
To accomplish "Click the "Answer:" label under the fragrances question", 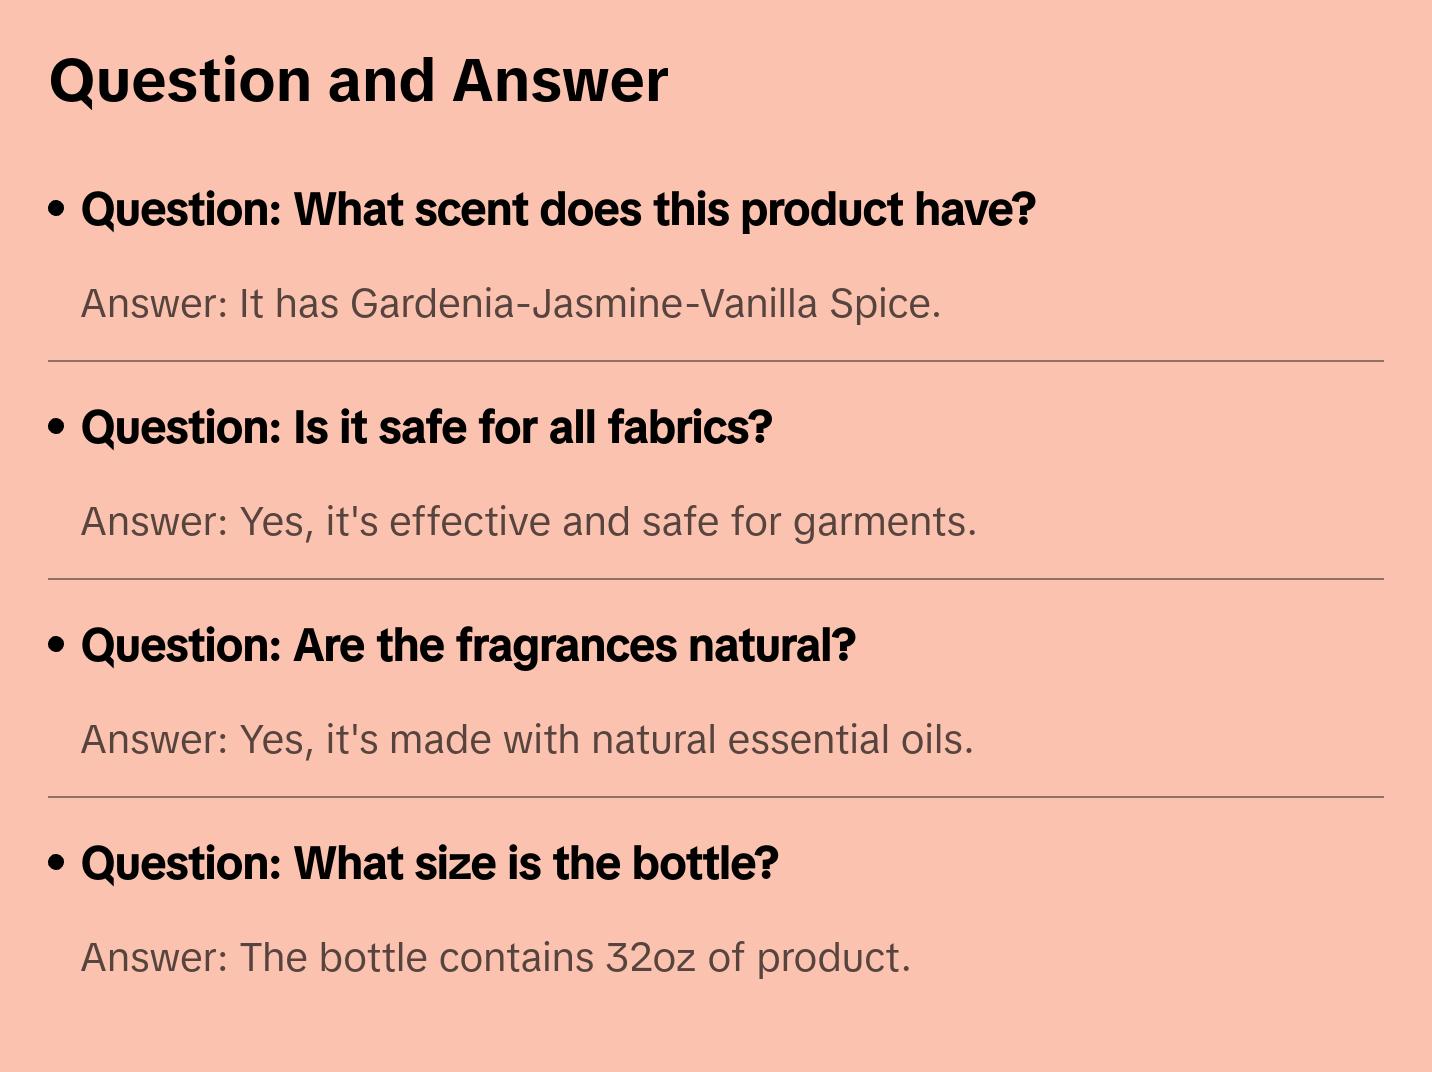I will (x=155, y=740).
